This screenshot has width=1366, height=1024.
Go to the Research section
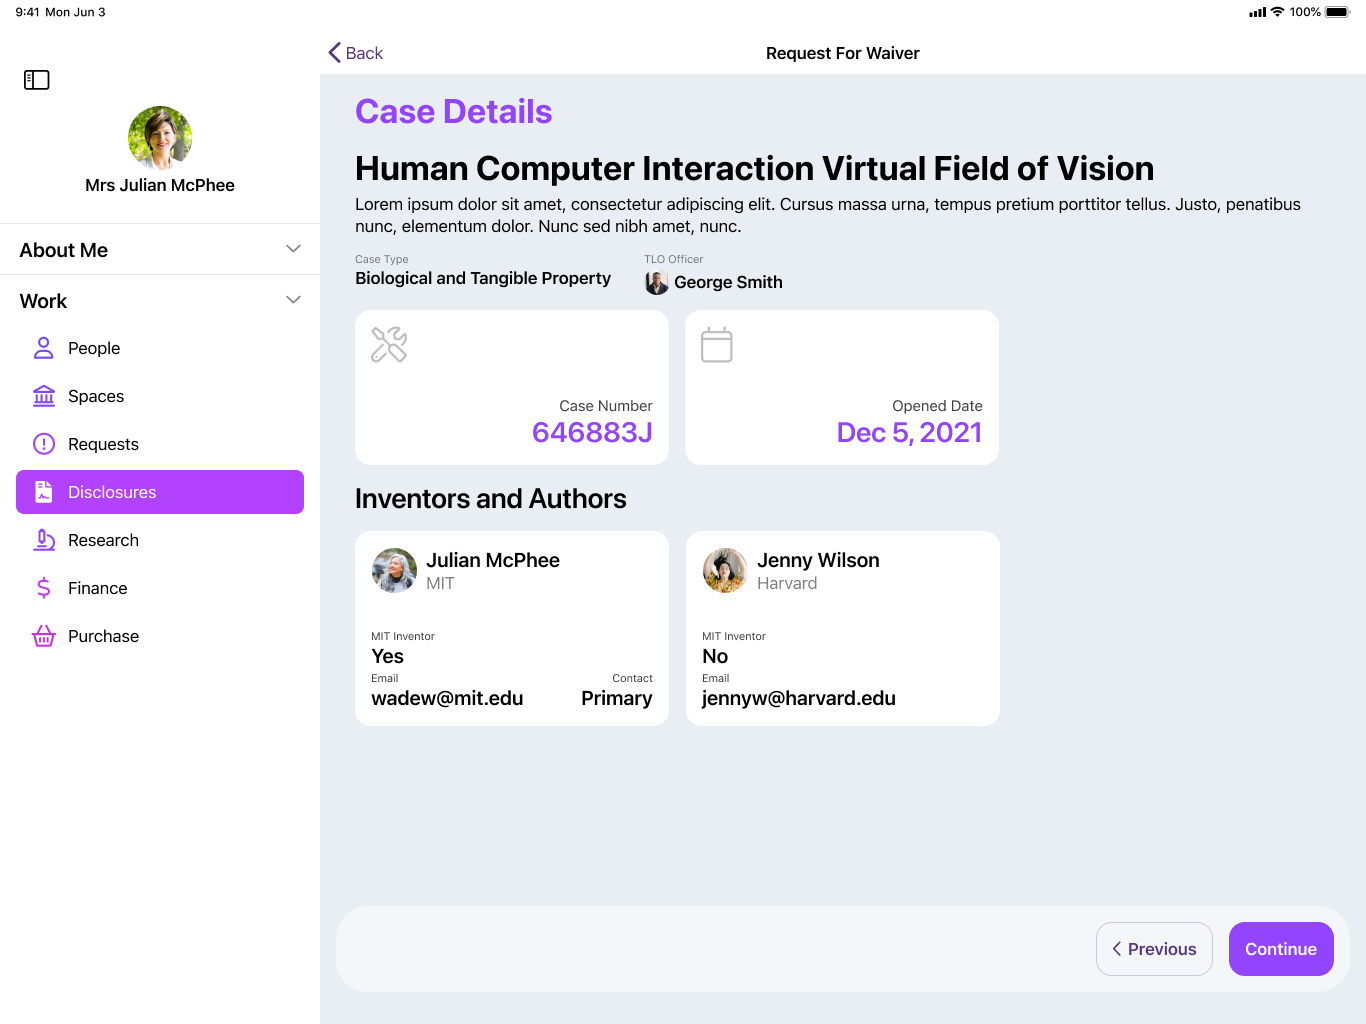pyautogui.click(x=103, y=540)
